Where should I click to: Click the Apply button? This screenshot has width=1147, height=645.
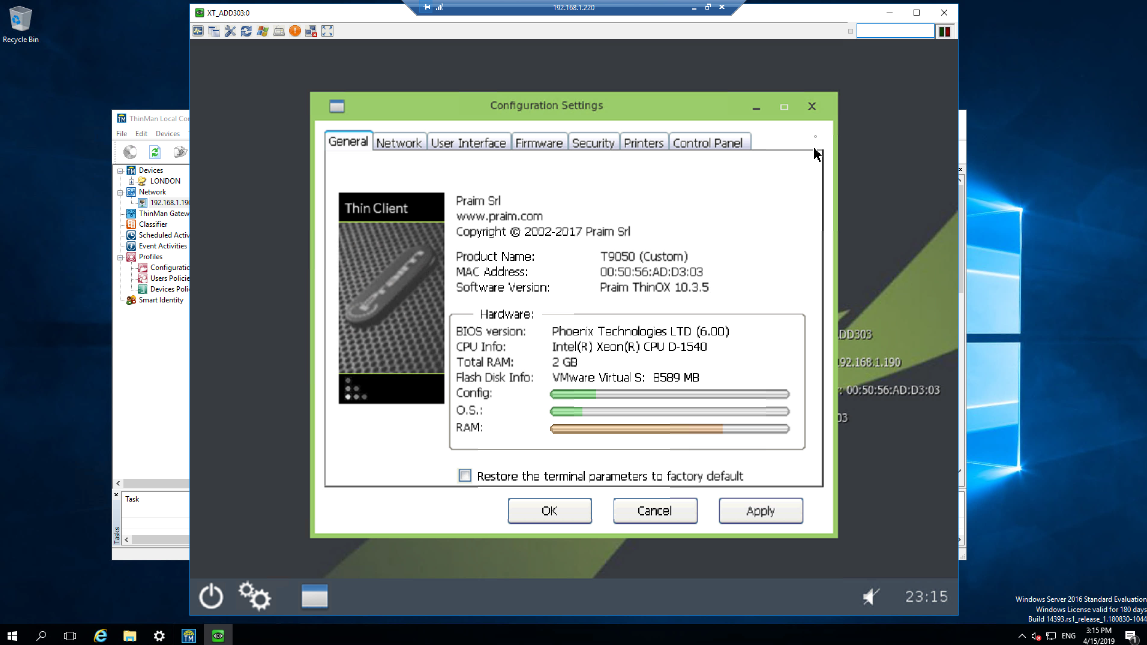(761, 511)
